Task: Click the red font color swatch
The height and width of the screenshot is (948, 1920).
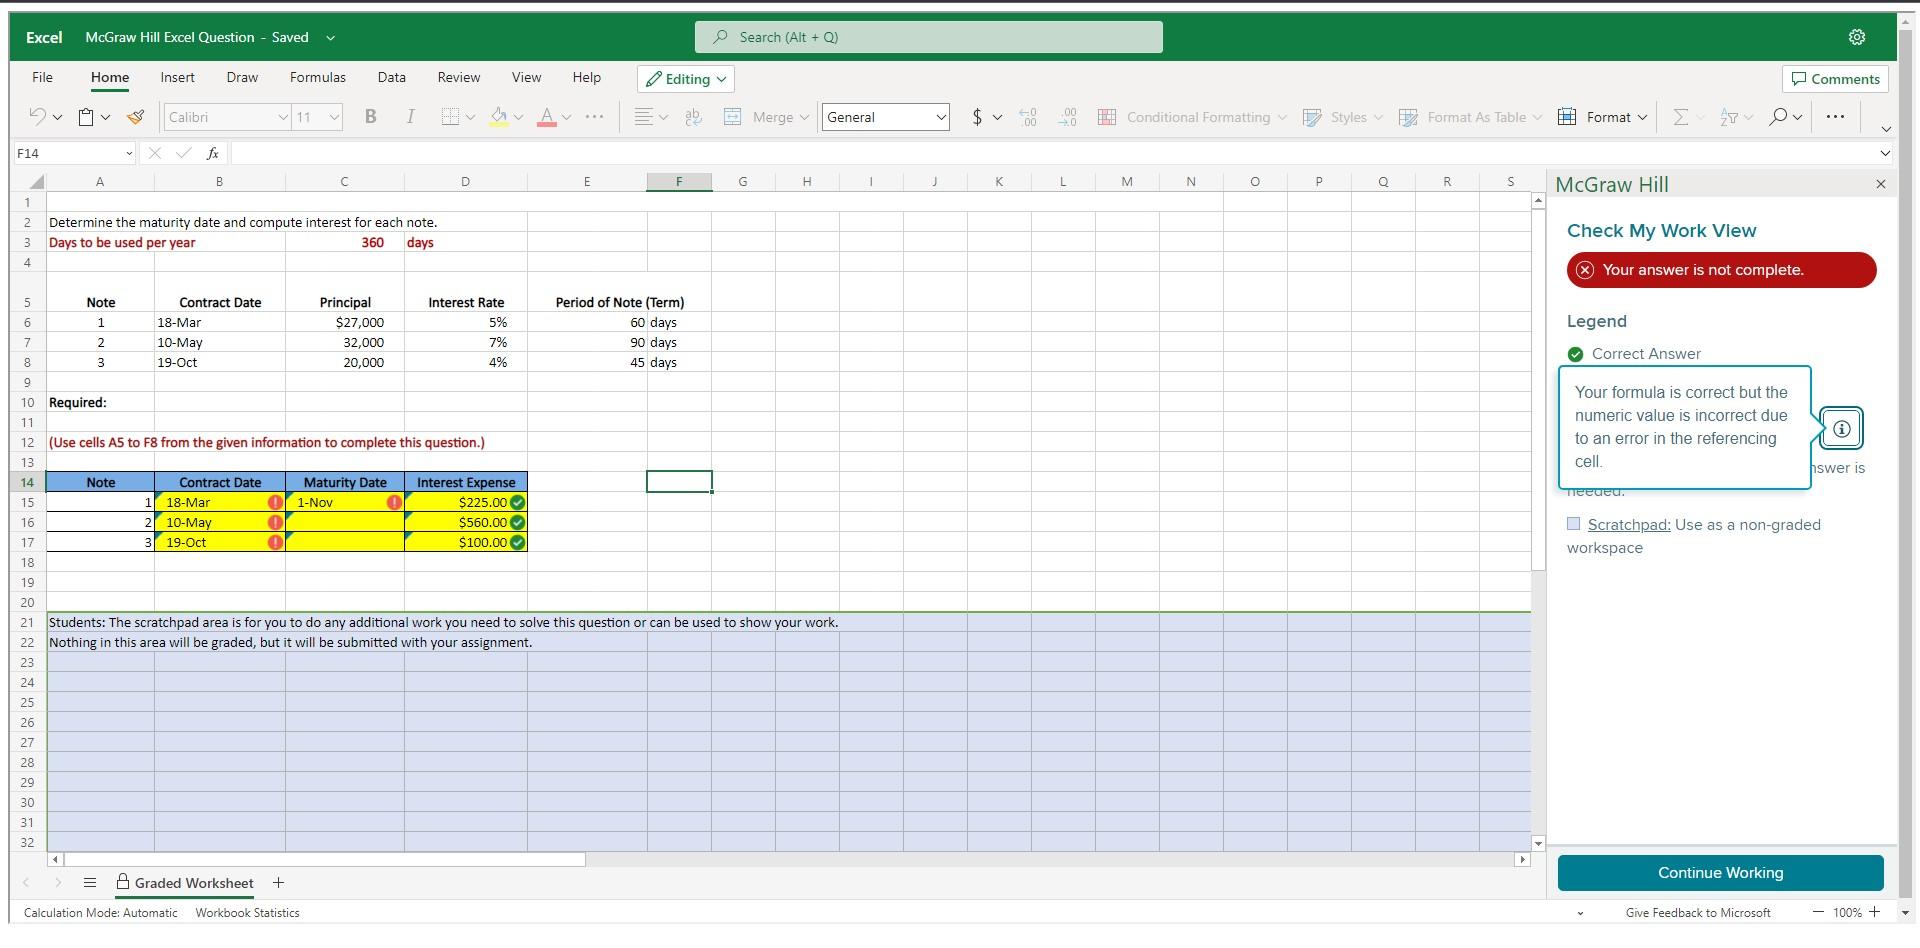Action: pos(547,117)
